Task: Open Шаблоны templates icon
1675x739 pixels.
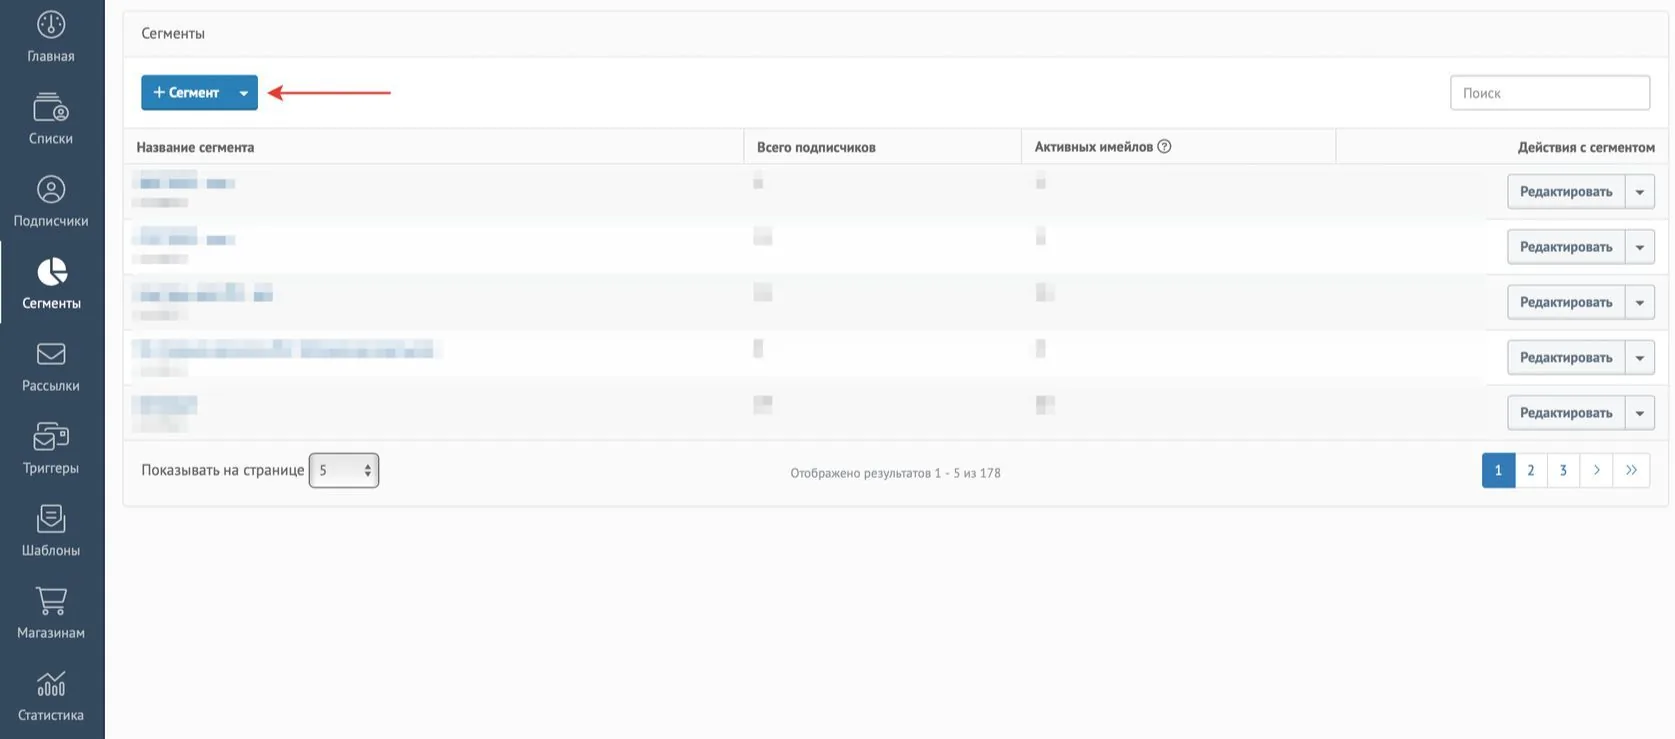Action: [51, 518]
